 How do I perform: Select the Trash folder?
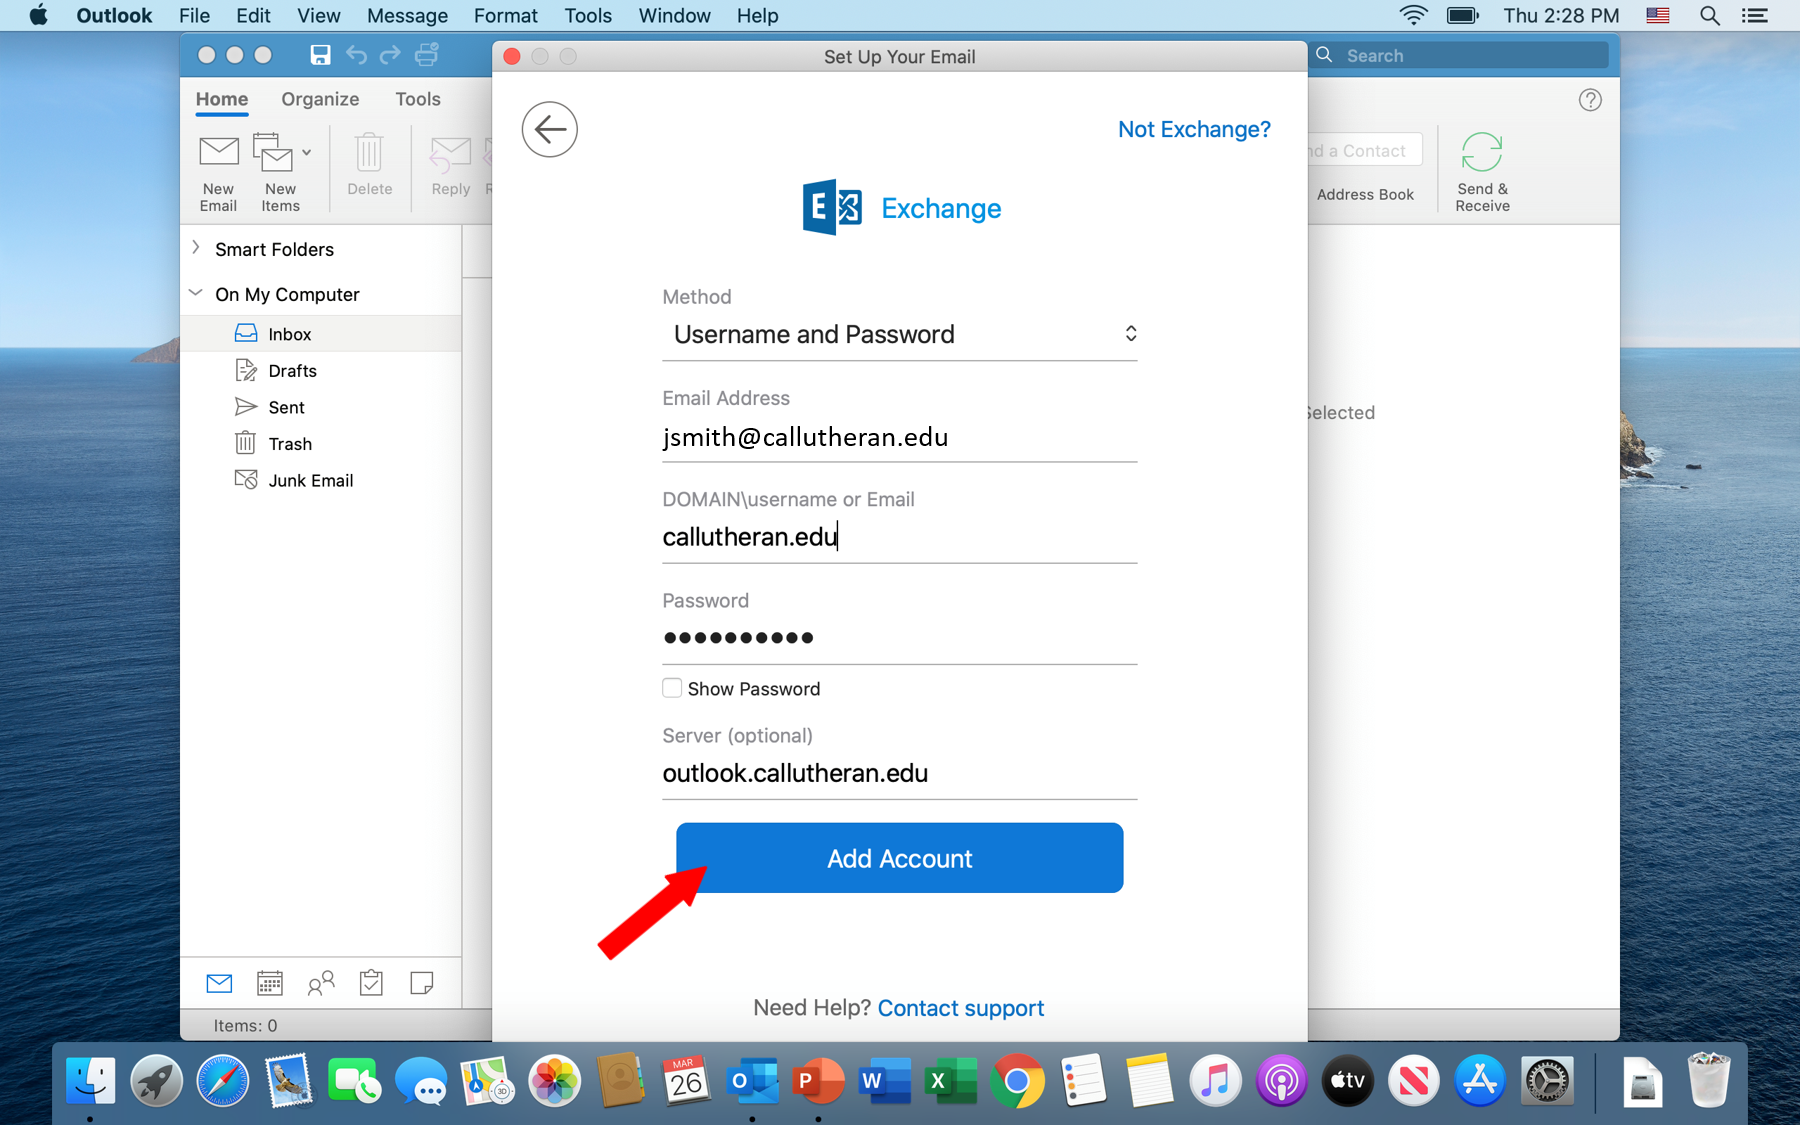pos(320,443)
